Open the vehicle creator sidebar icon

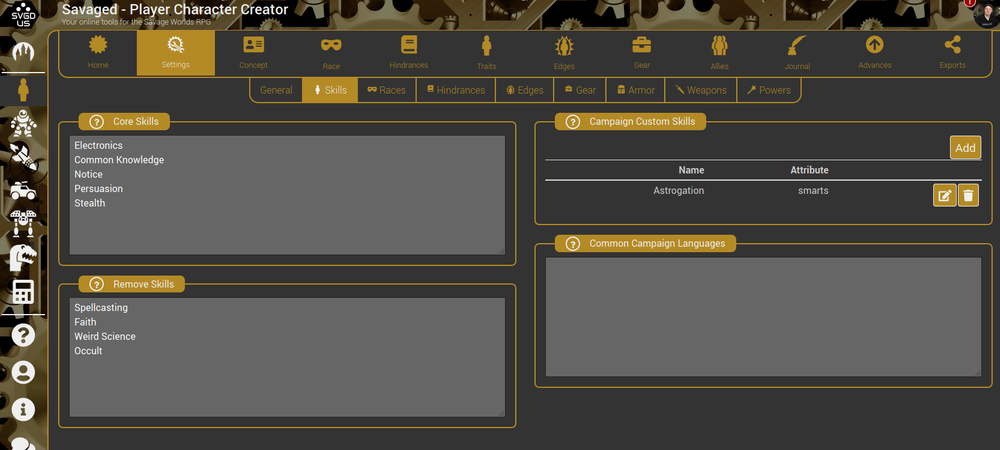tap(24, 190)
